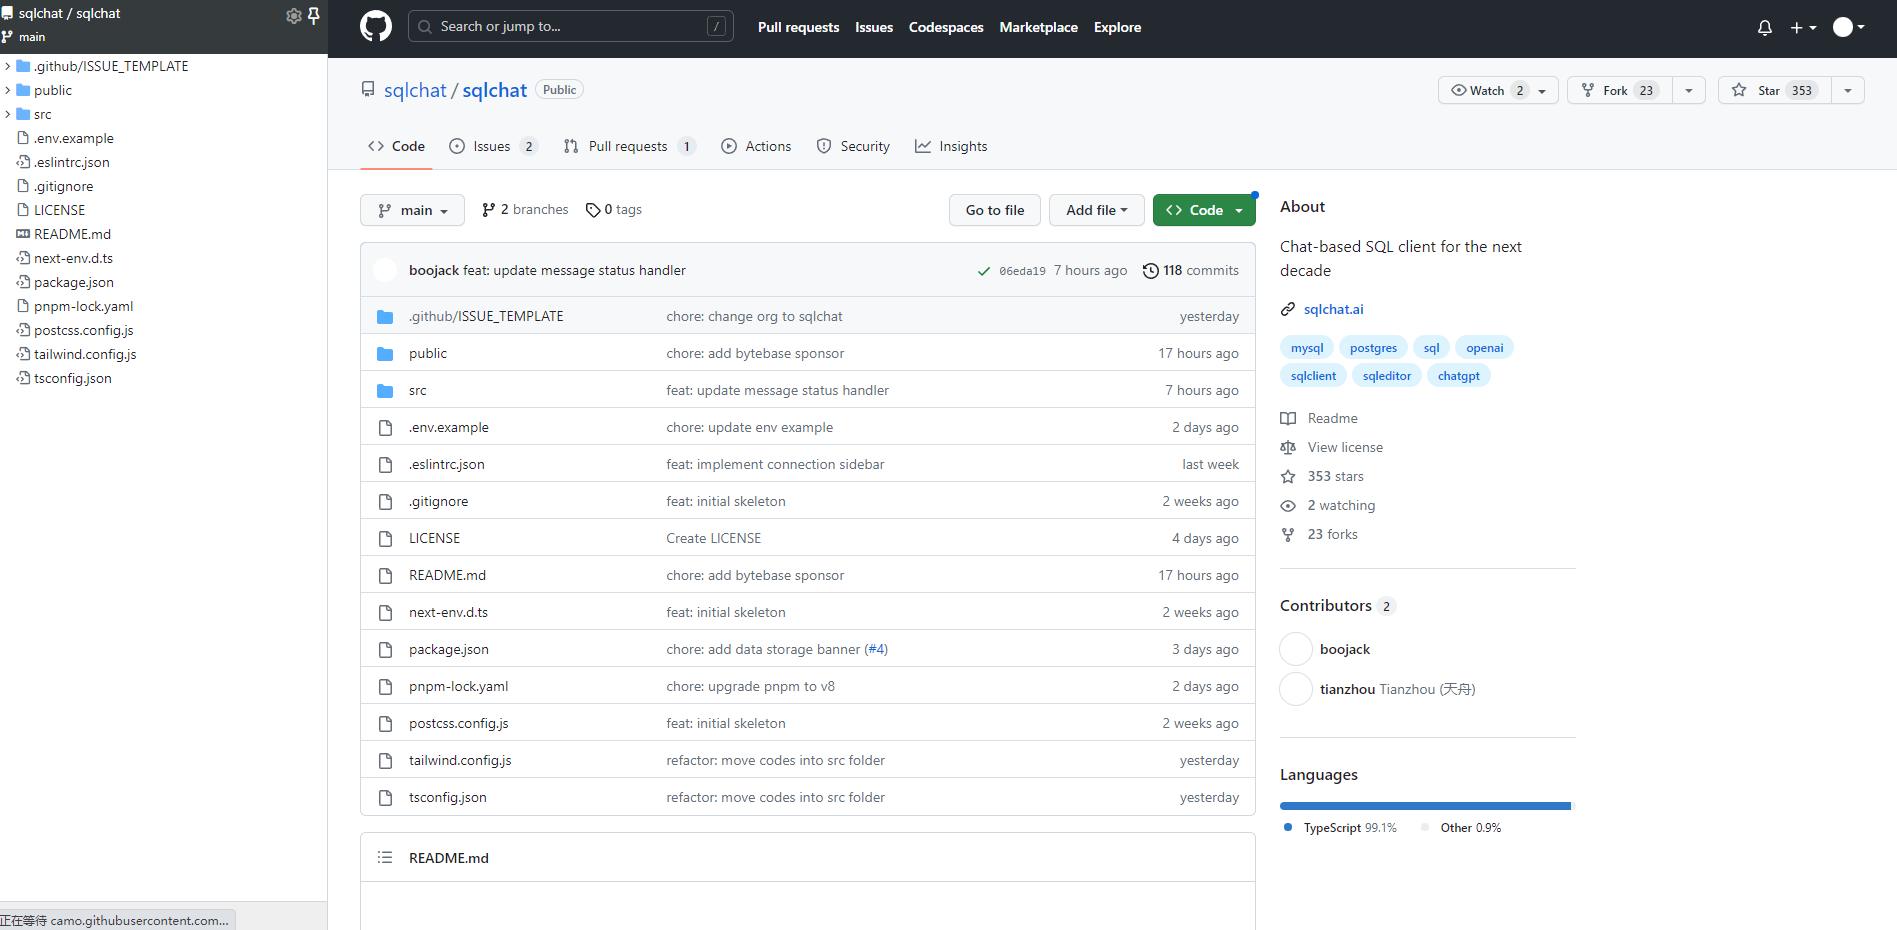
Task: Open the Add file dropdown
Action: [1097, 210]
